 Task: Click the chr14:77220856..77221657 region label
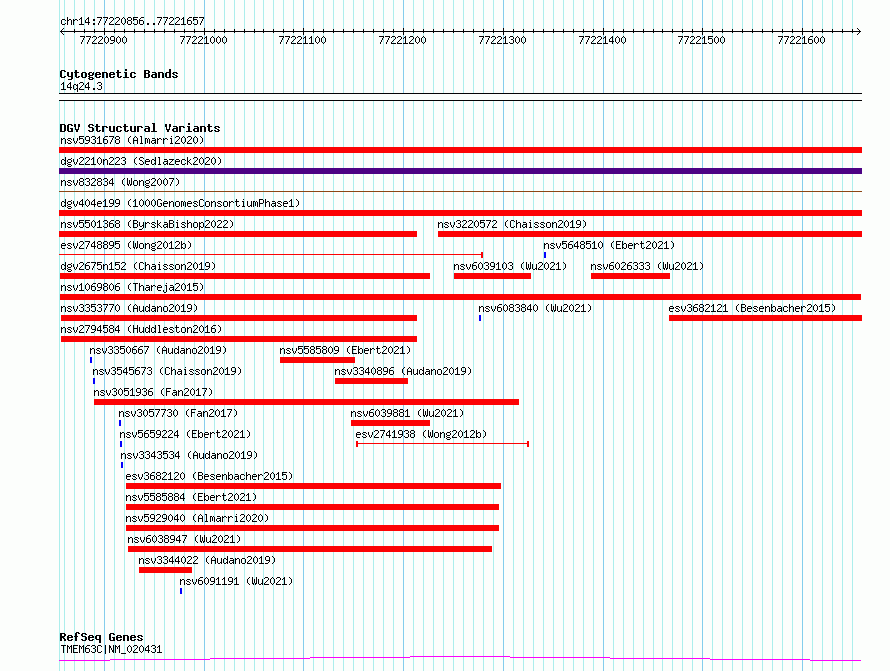click(x=132, y=22)
